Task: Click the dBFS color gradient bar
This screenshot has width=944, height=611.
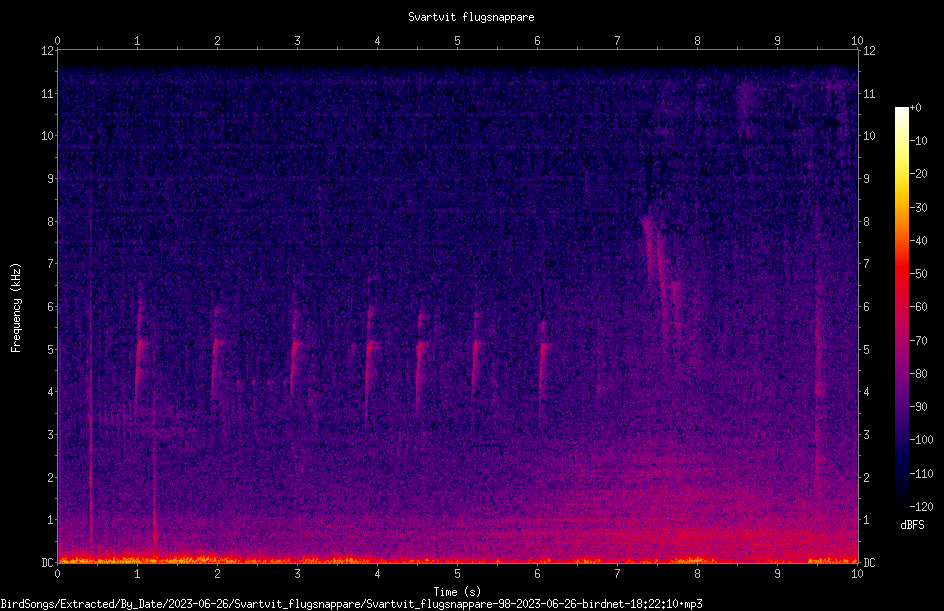Action: 902,307
